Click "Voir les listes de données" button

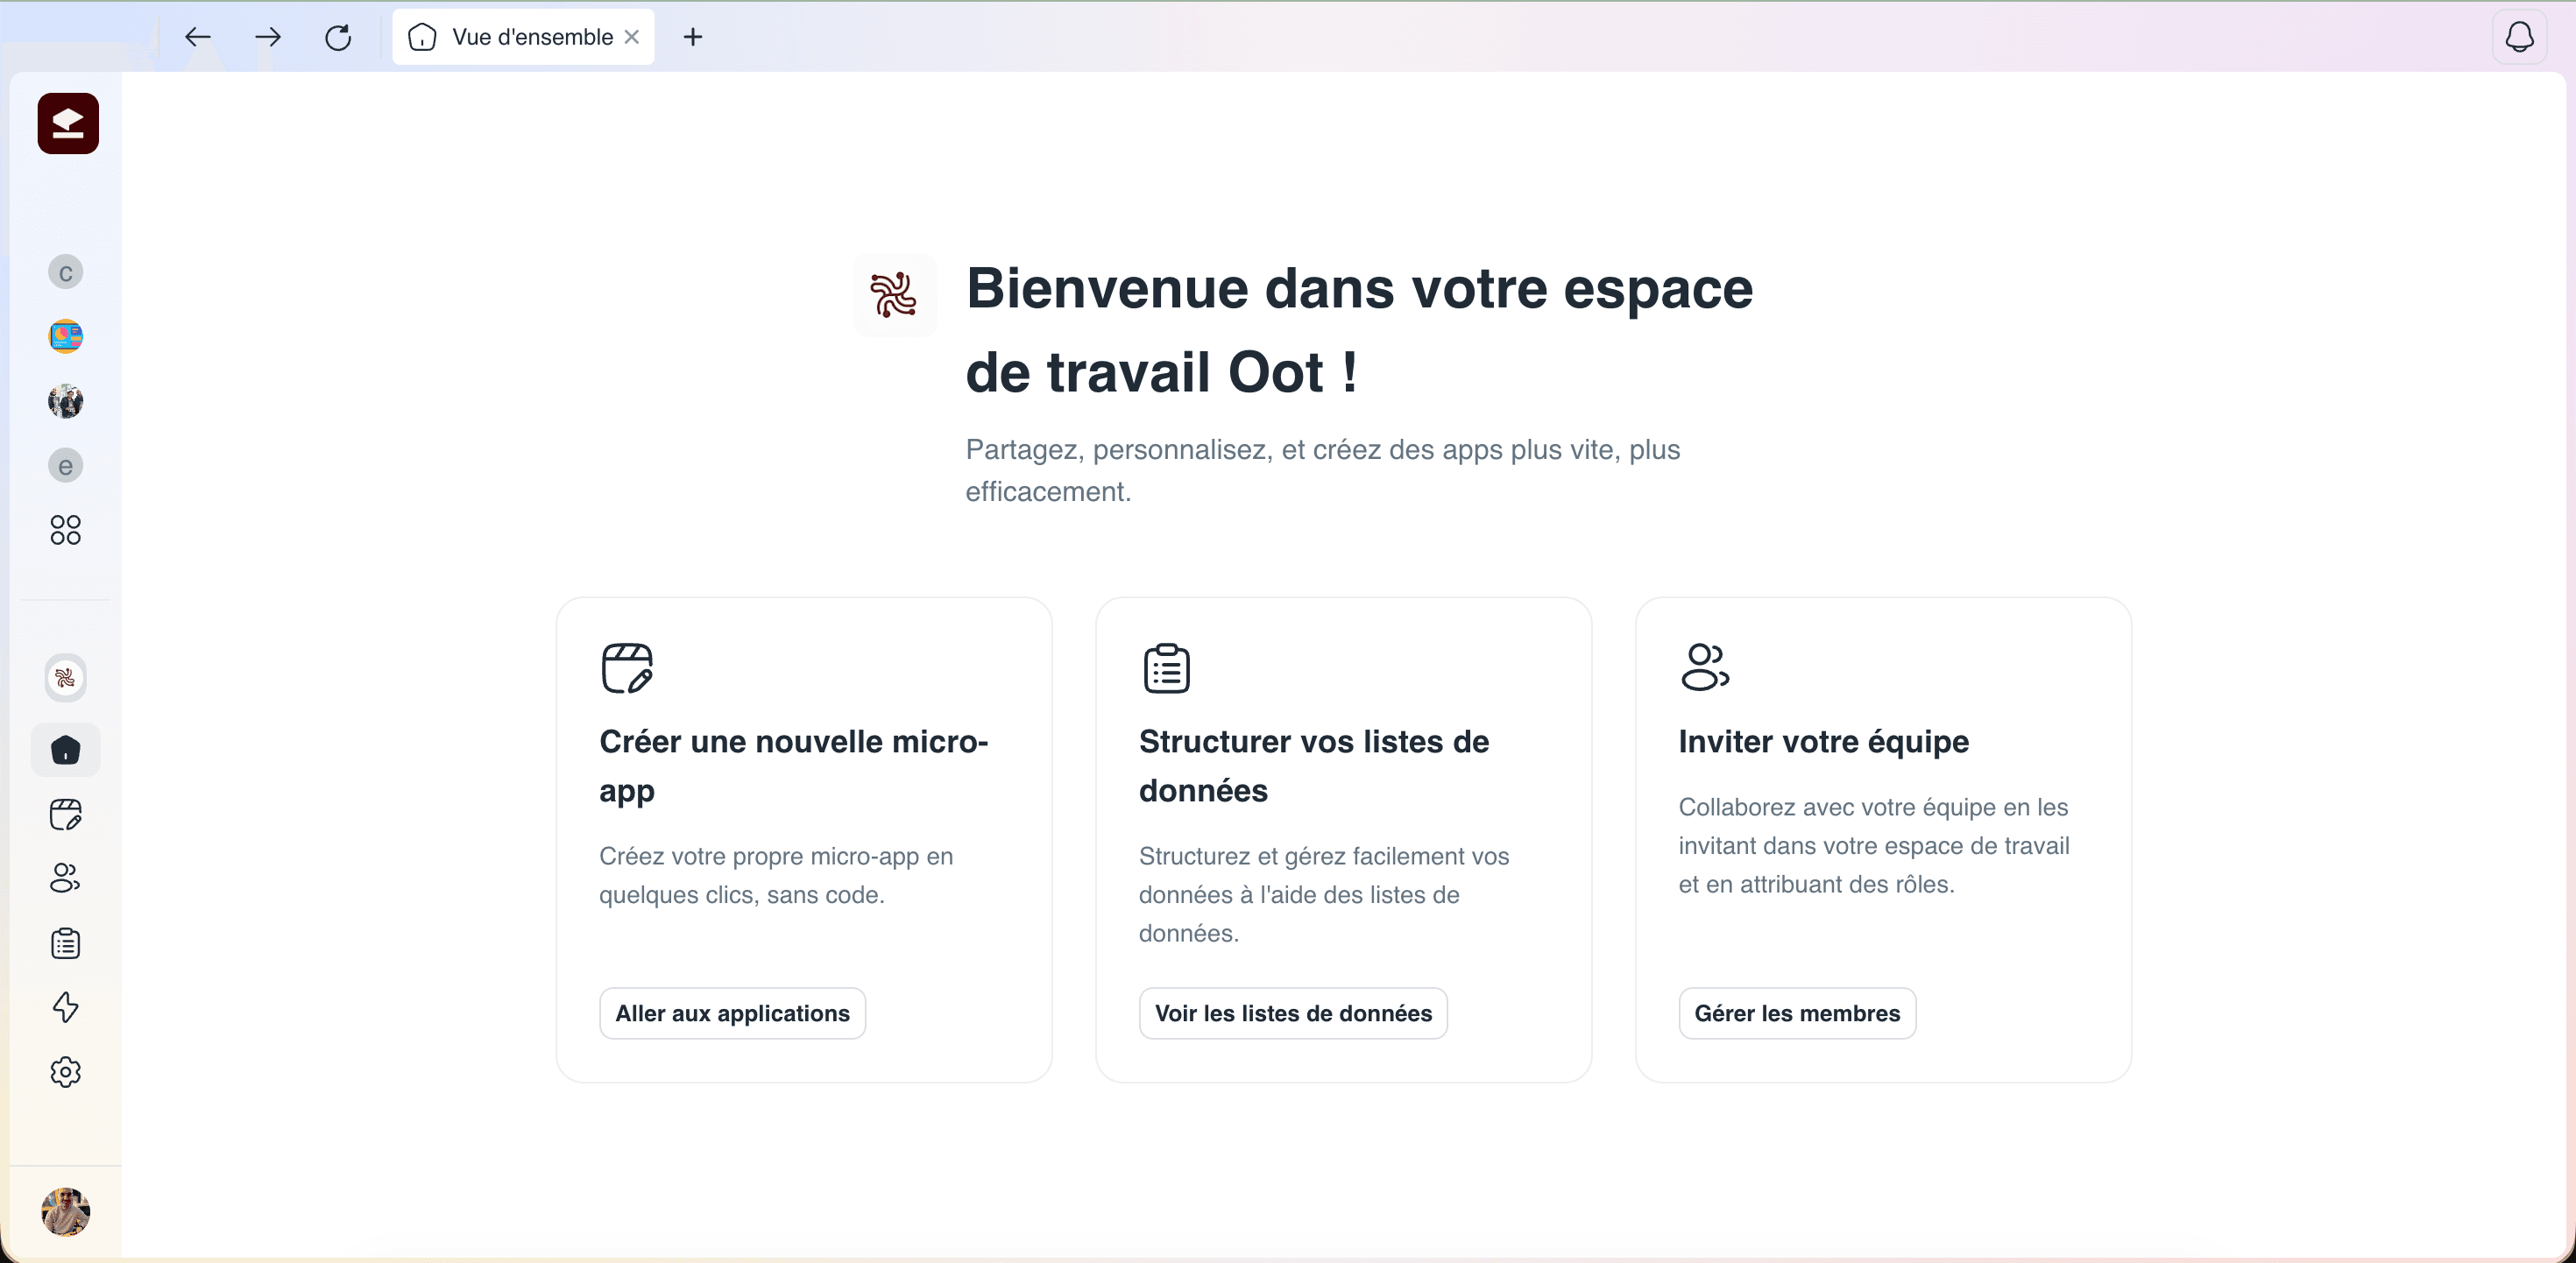tap(1293, 1013)
